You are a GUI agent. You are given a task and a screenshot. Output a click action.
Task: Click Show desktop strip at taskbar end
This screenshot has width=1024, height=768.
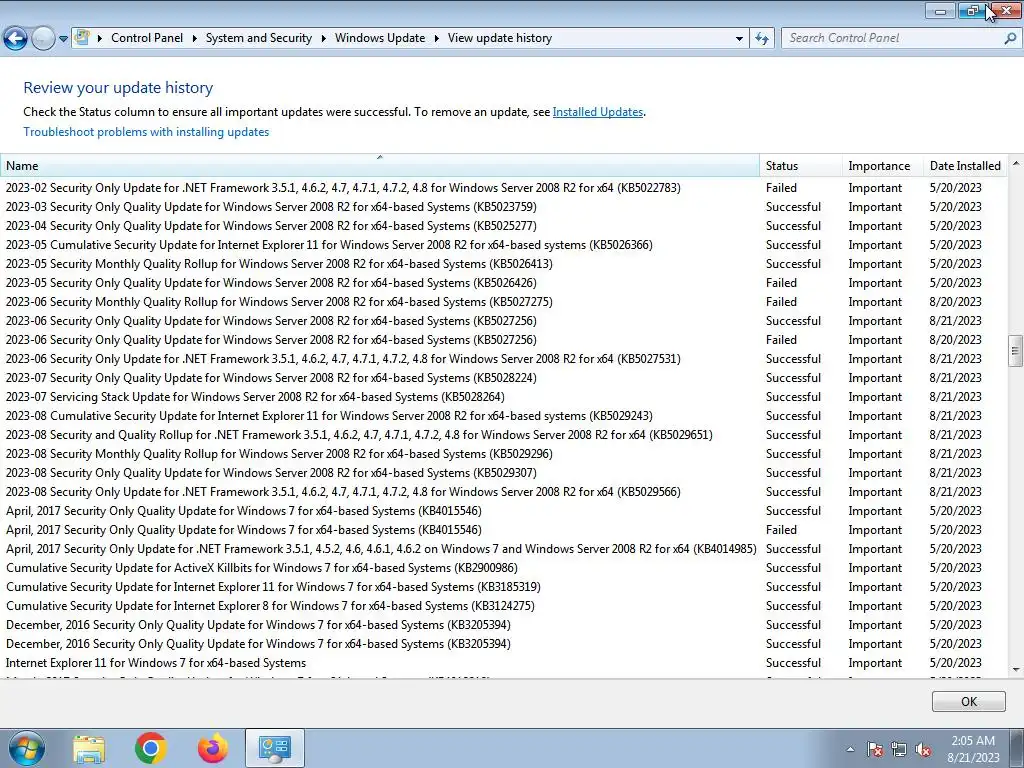click(1017, 748)
